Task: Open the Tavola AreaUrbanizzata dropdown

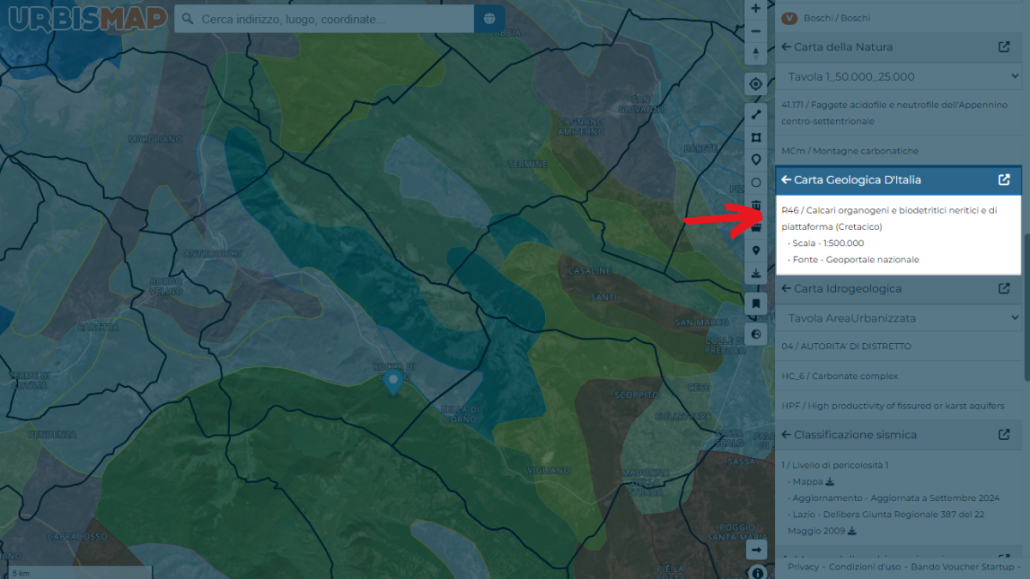Action: click(898, 318)
